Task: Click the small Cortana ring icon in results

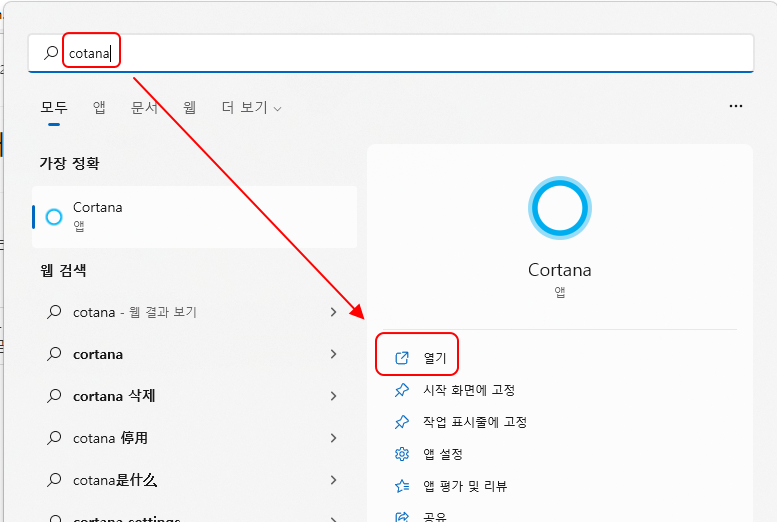Action: pyautogui.click(x=54, y=217)
